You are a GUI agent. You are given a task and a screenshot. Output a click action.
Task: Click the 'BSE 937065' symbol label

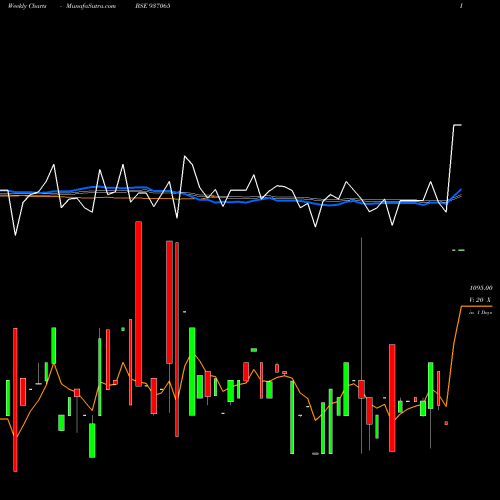tap(153, 6)
